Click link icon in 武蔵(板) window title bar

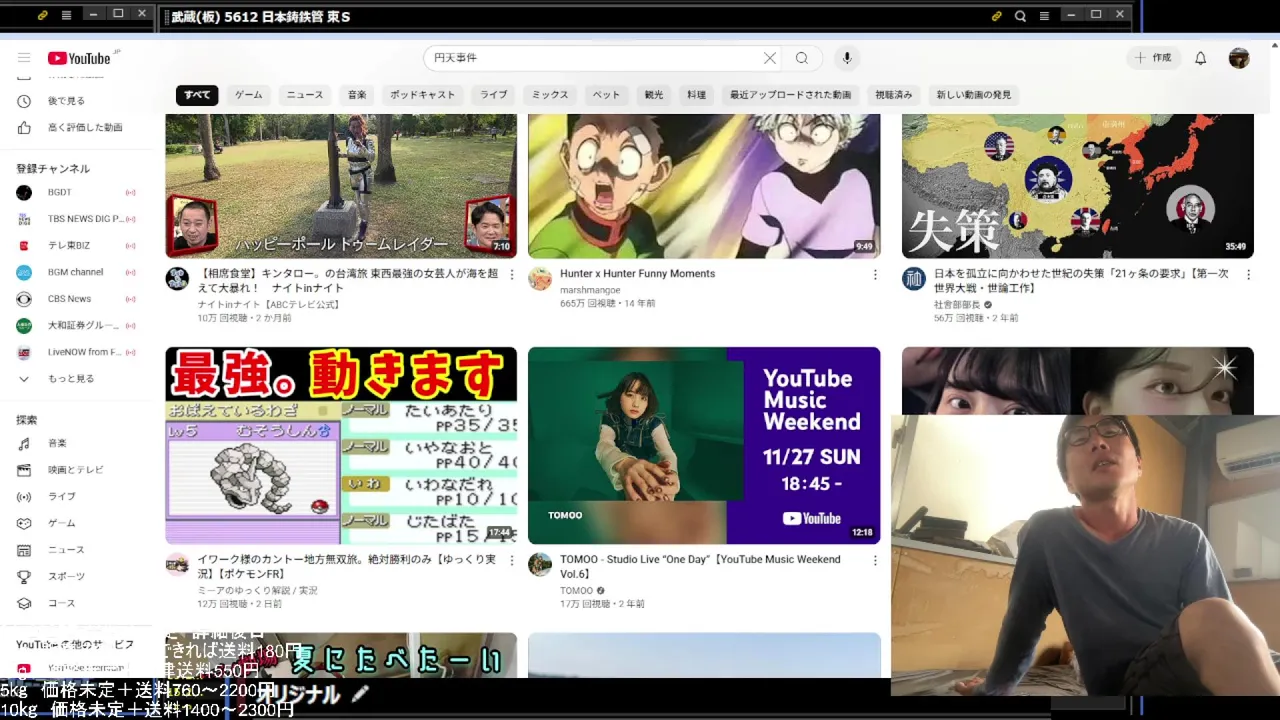pyautogui.click(x=996, y=15)
